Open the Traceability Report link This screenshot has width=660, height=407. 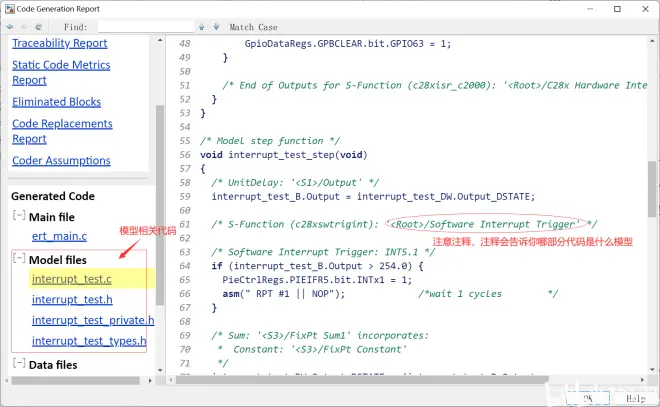(60, 43)
